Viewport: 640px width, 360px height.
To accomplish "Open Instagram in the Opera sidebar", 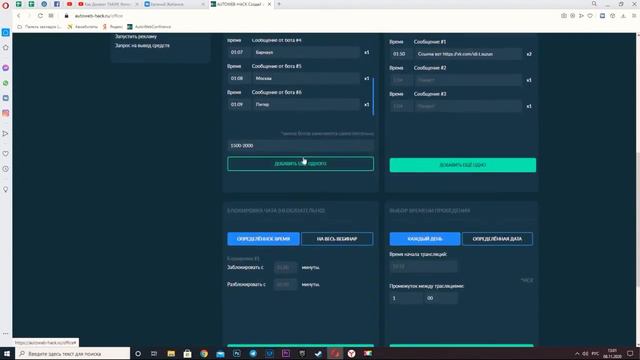I will tap(6, 113).
